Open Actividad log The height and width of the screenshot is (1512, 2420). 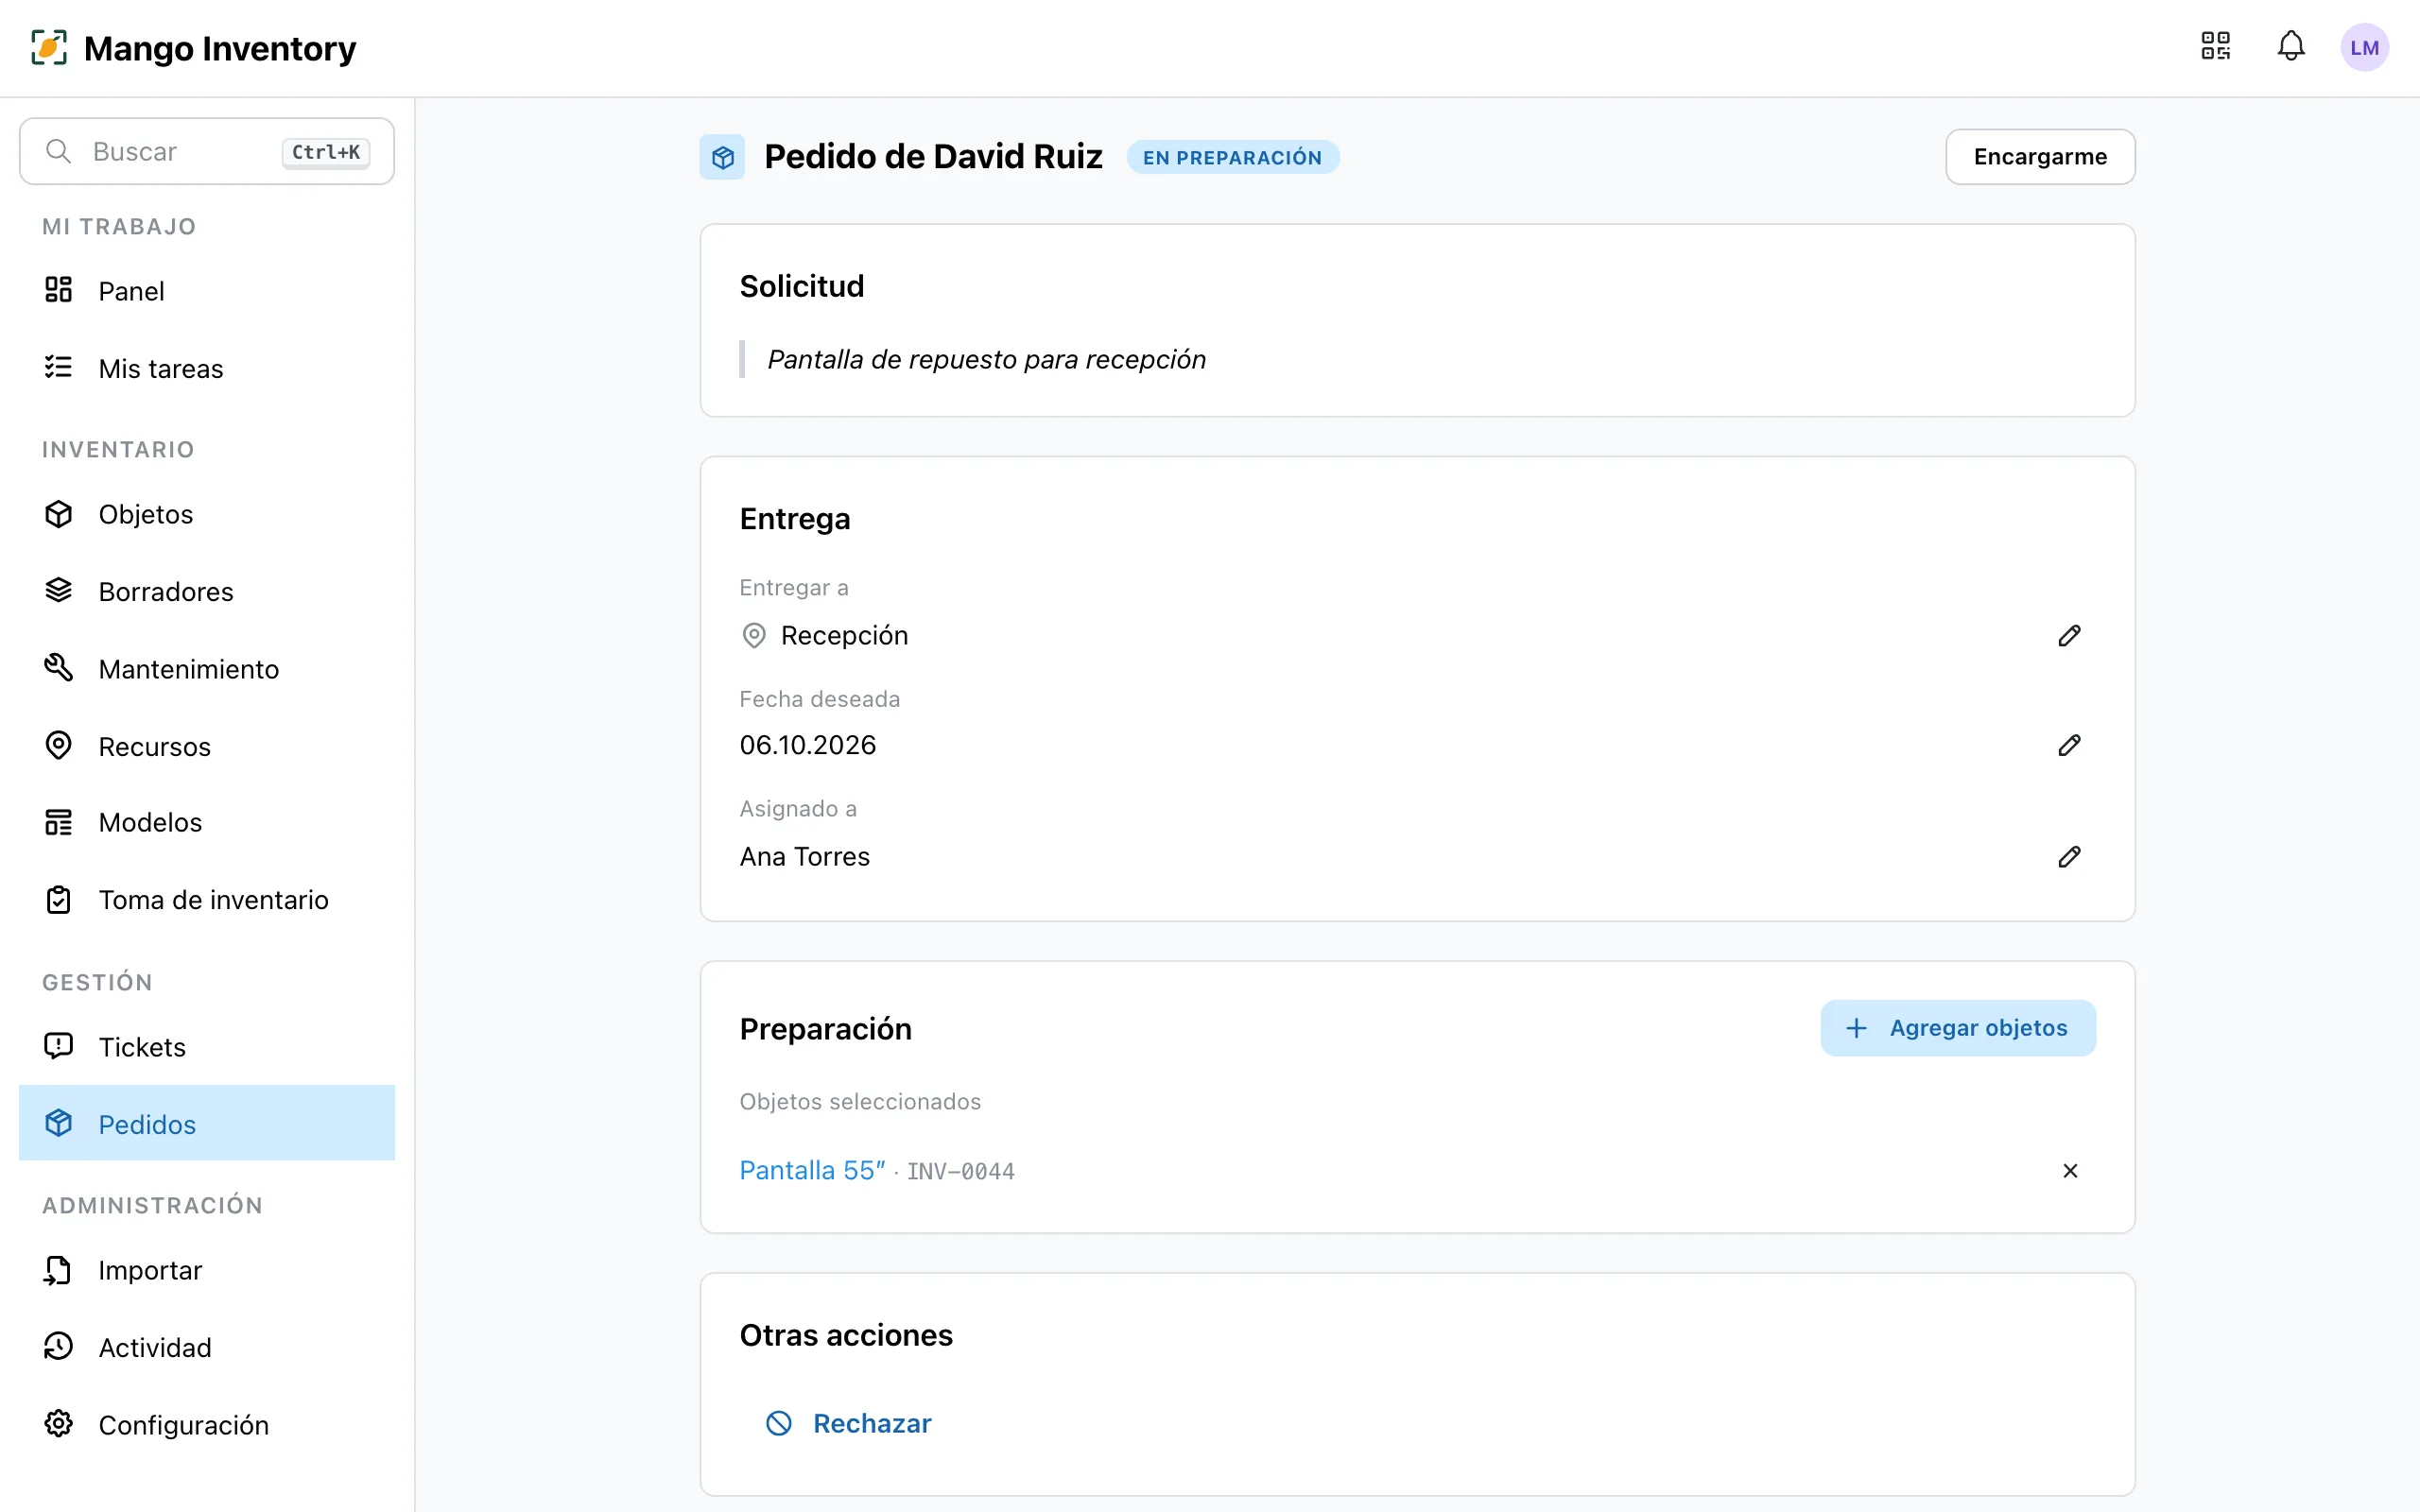pos(207,1348)
